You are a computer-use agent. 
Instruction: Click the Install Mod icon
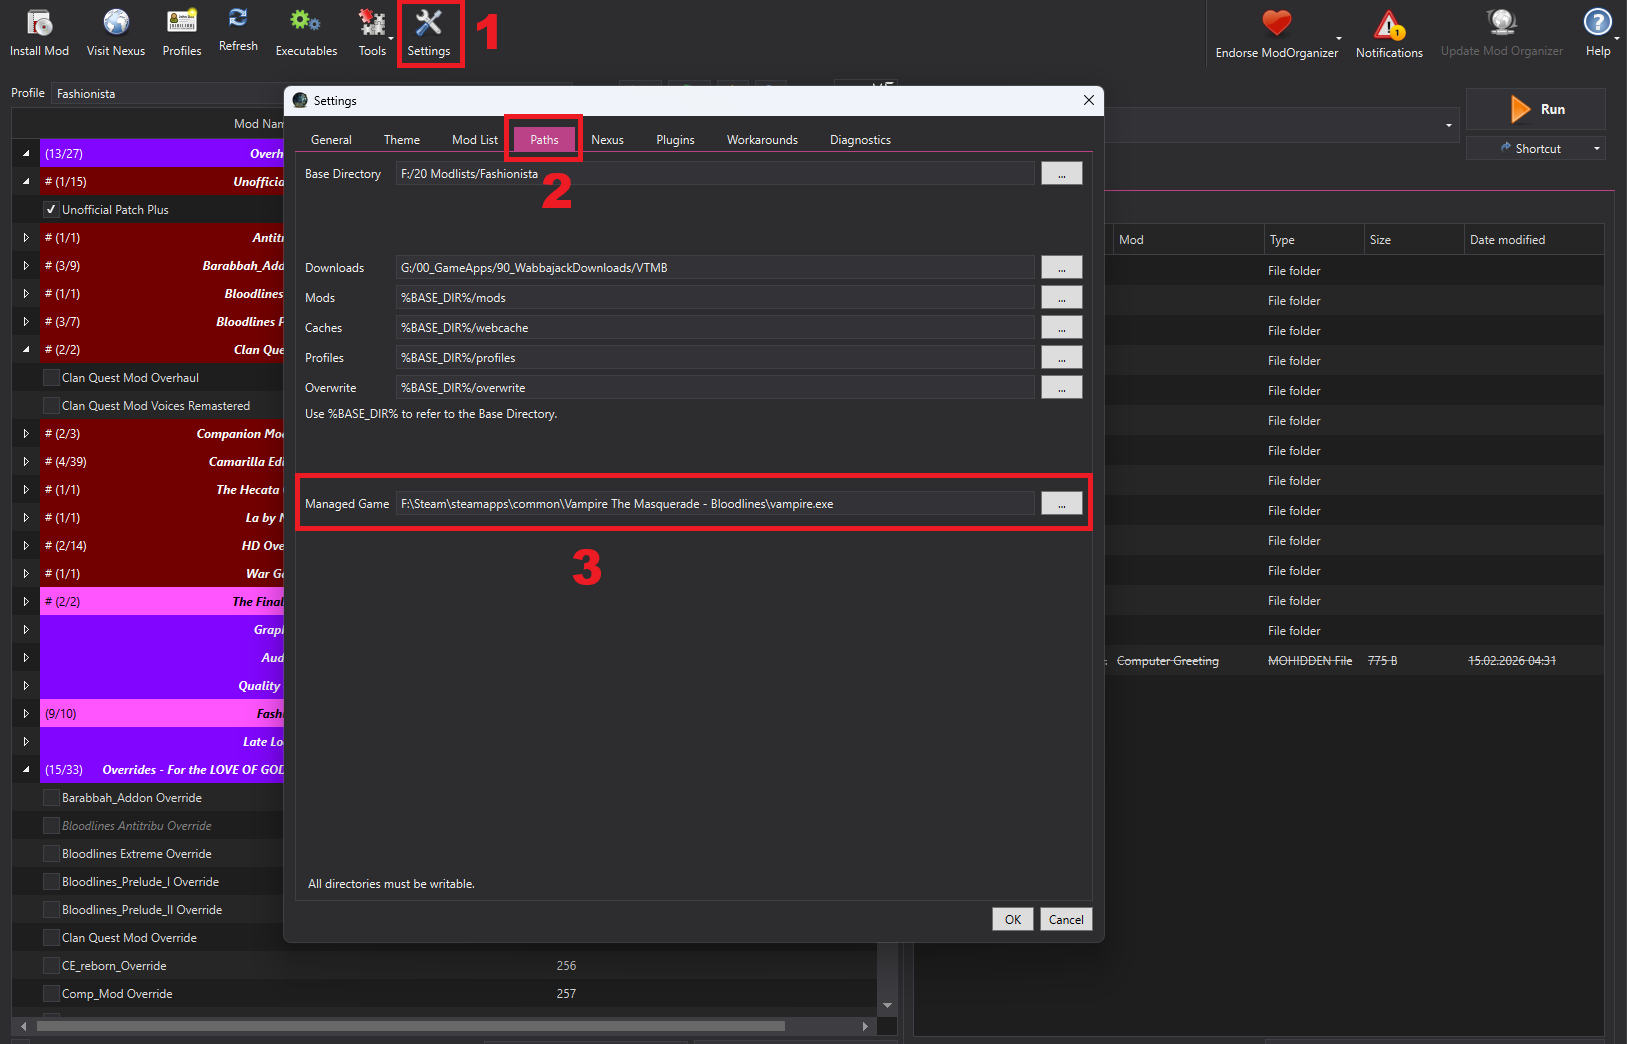click(x=39, y=23)
